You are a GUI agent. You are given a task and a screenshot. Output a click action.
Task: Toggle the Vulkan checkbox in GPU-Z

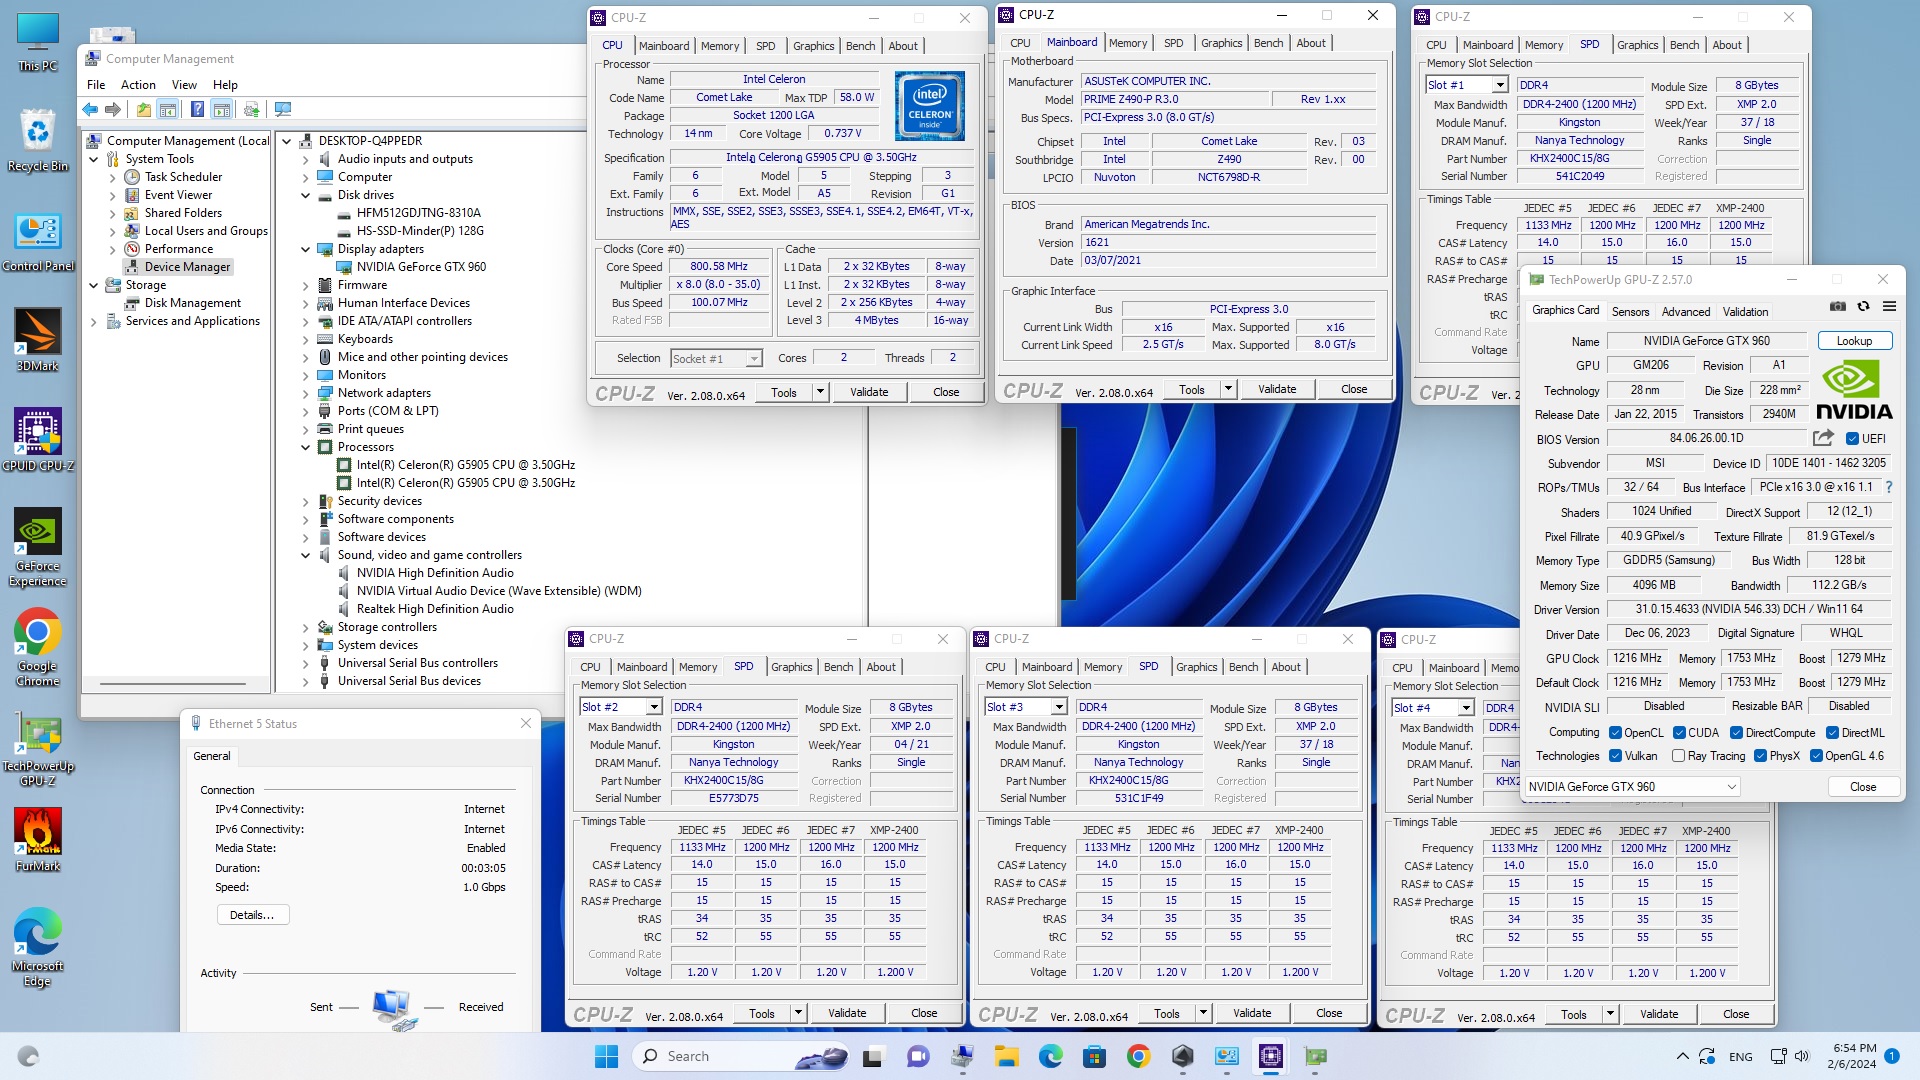coord(1615,756)
